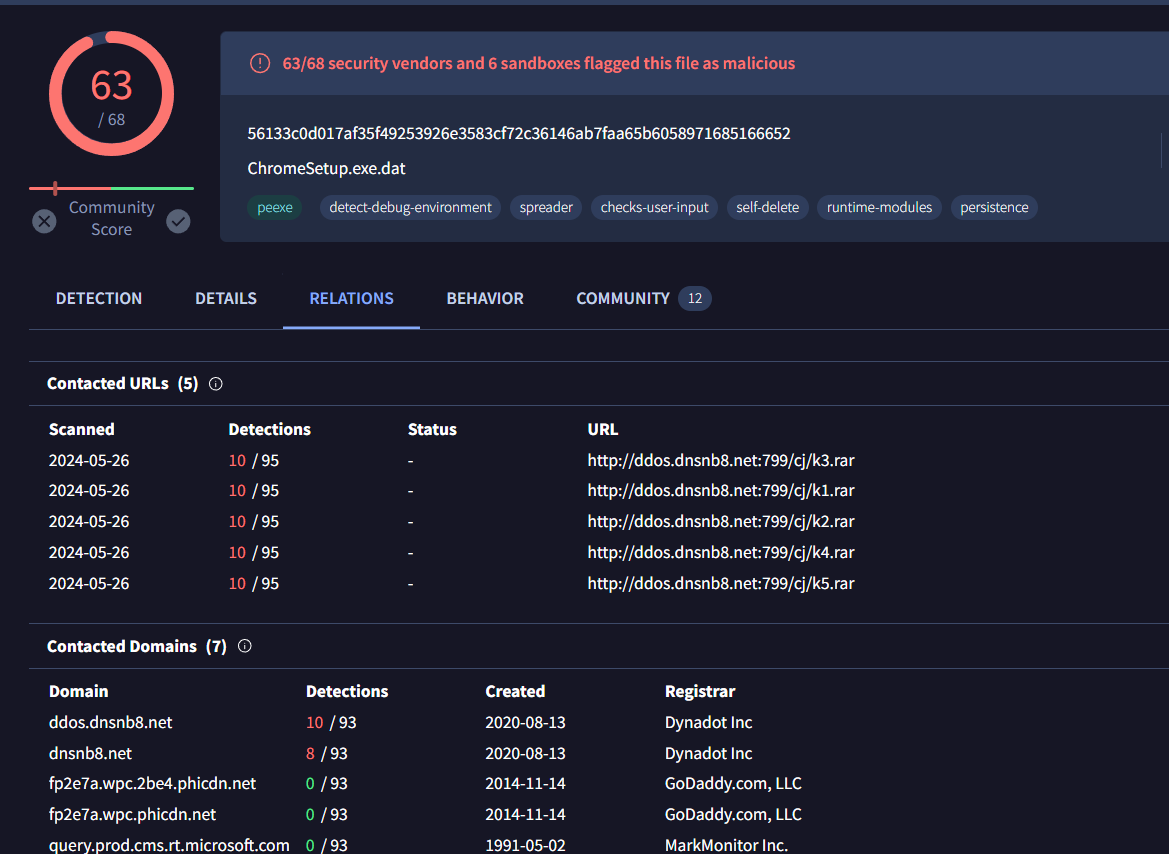This screenshot has width=1169, height=854.
Task: Click the 63/68 detection score circle
Action: click(111, 94)
